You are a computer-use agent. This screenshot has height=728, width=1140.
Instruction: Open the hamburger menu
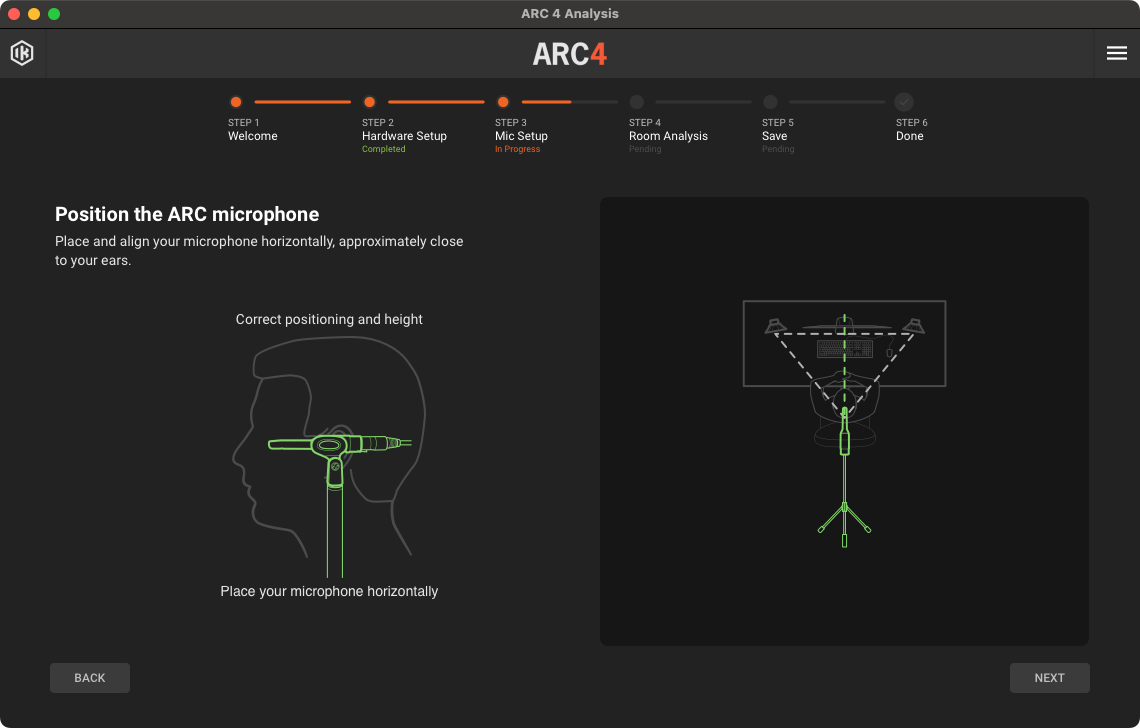[1117, 53]
